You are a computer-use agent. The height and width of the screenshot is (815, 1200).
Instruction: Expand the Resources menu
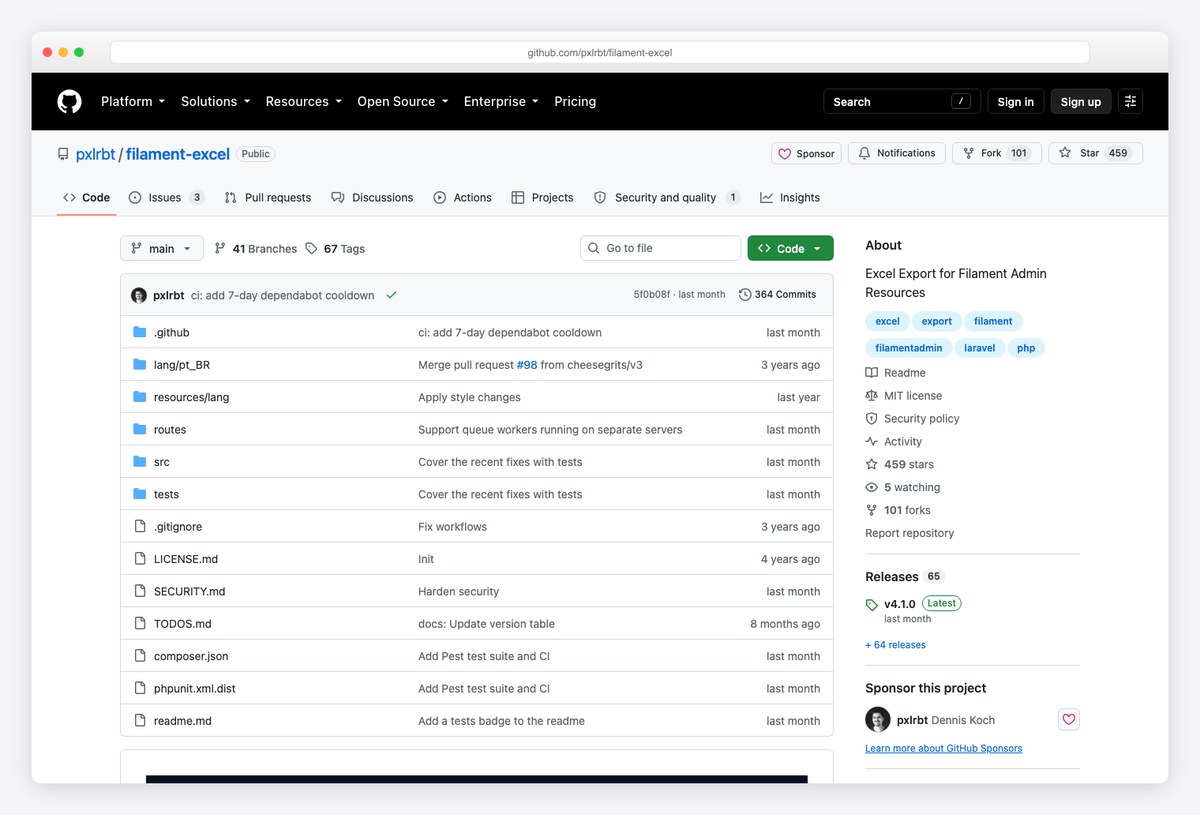click(x=304, y=101)
